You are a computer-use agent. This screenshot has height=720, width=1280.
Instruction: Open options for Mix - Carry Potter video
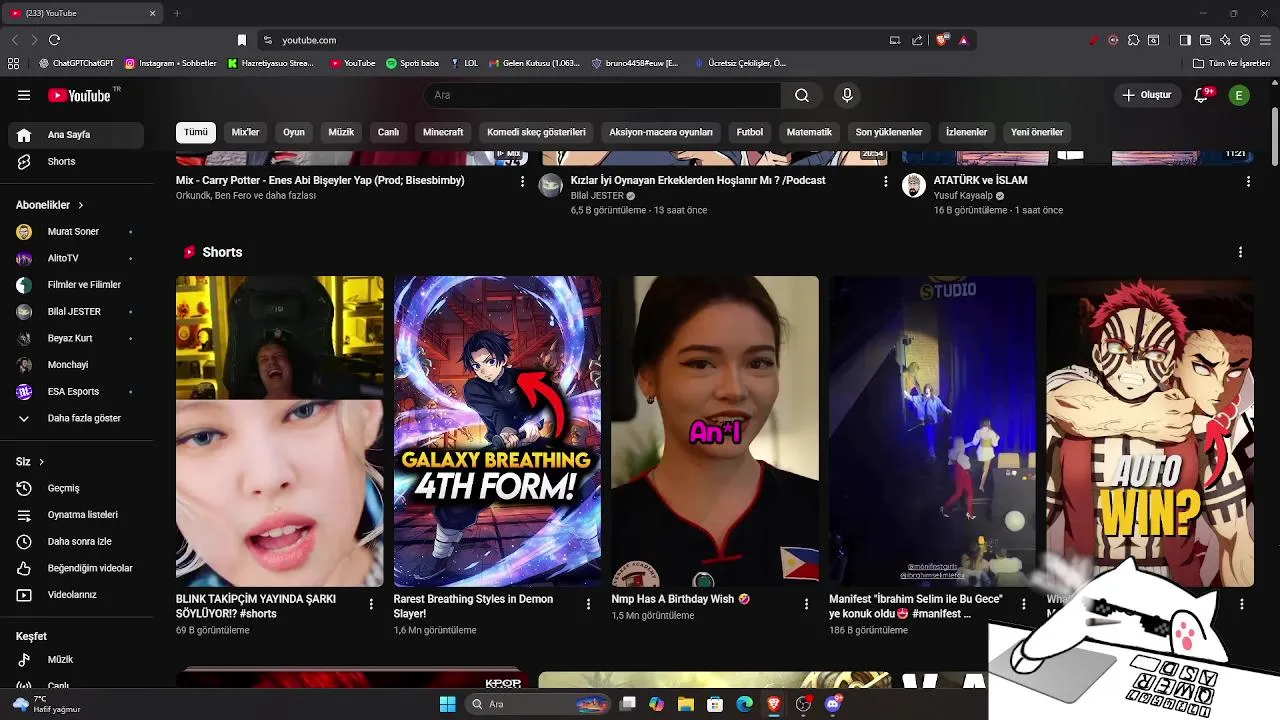tap(522, 182)
